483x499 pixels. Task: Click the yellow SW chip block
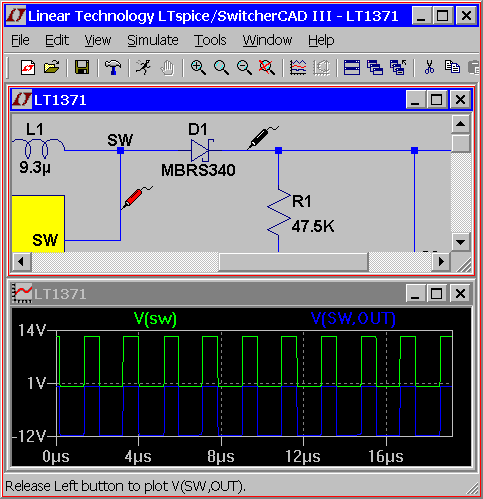point(38,223)
